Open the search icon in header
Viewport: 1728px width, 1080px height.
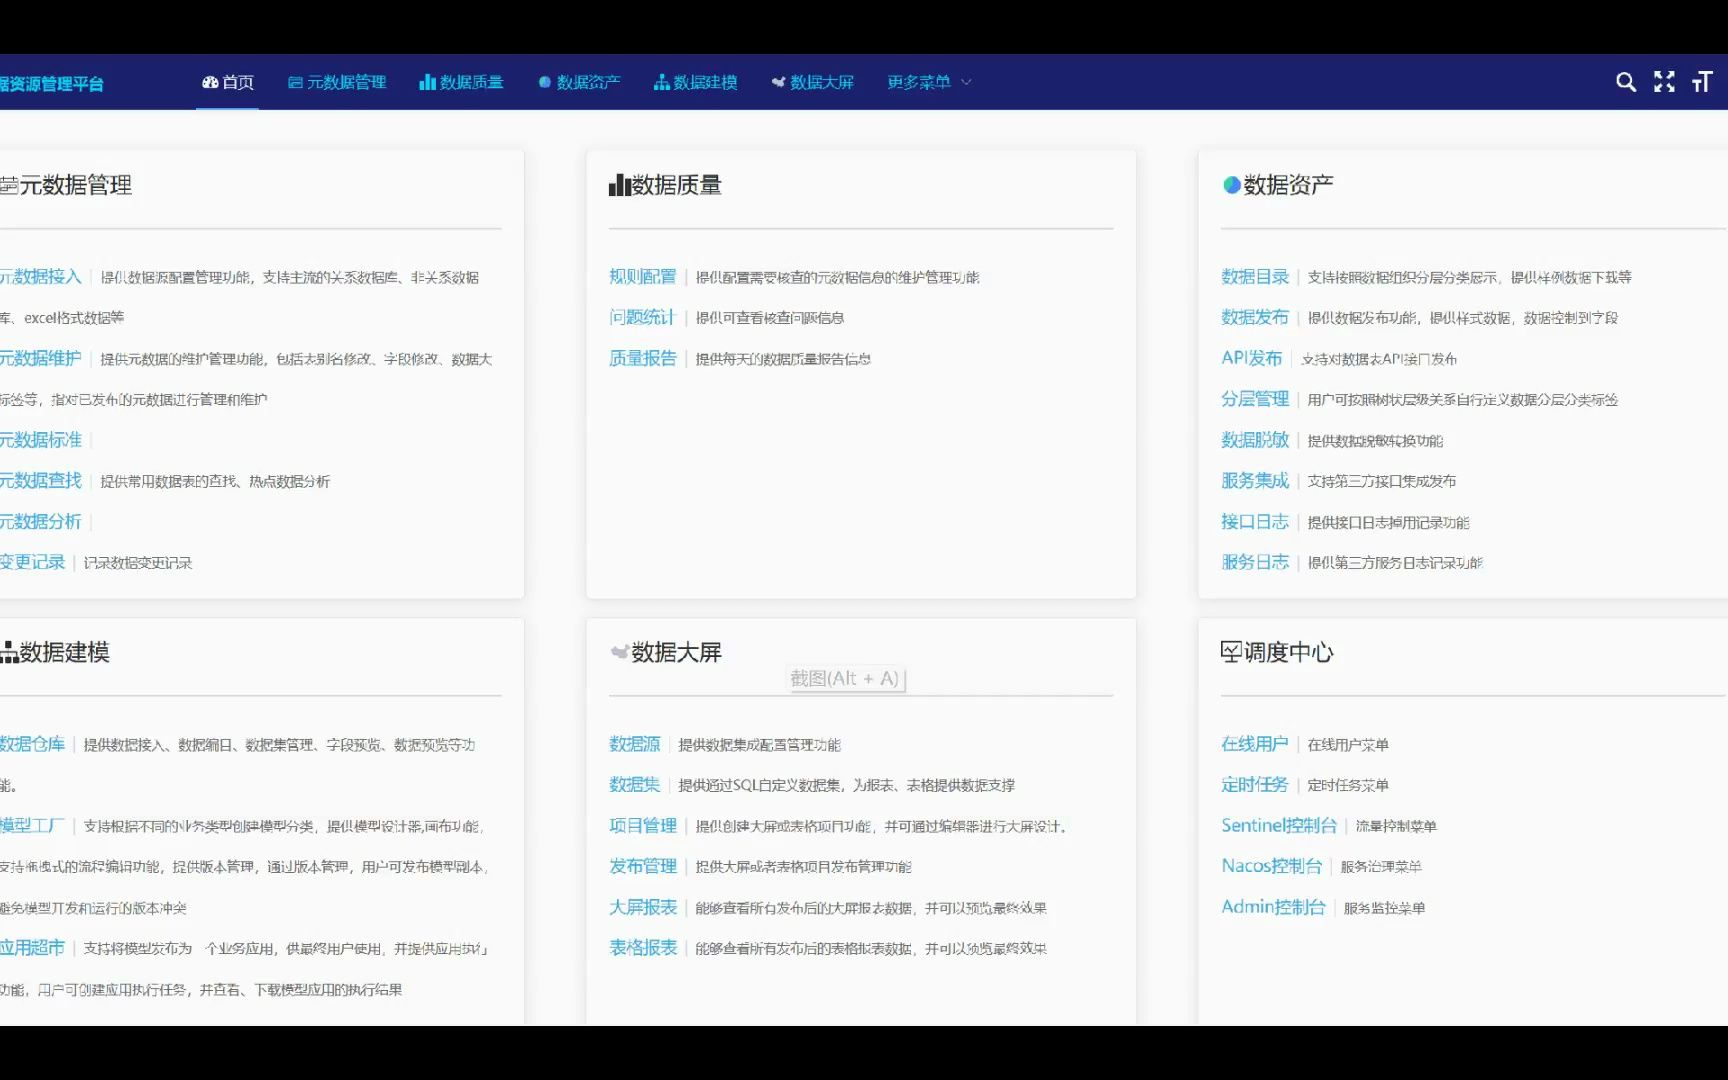point(1626,82)
